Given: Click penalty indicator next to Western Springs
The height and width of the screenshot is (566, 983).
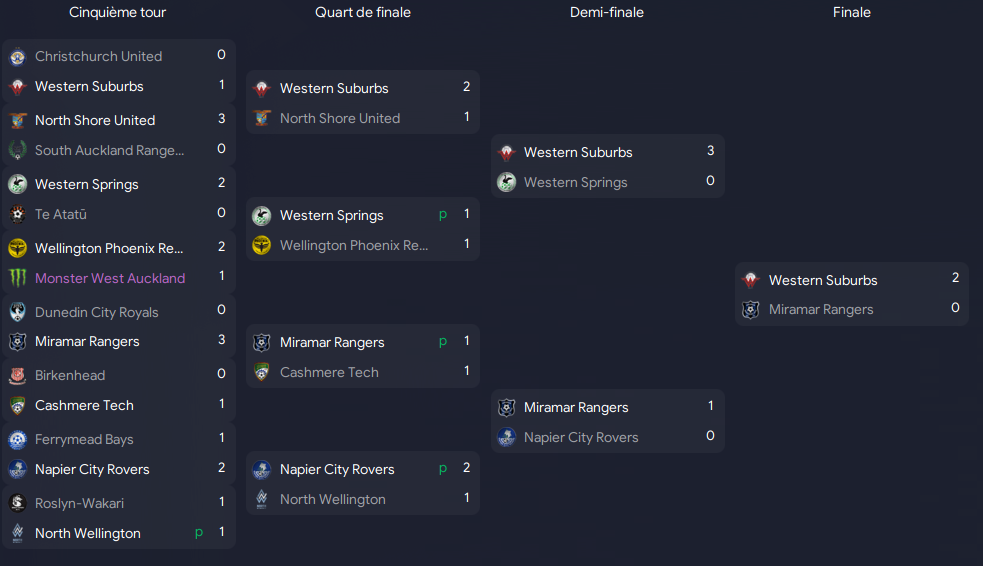Looking at the screenshot, I should tap(443, 215).
